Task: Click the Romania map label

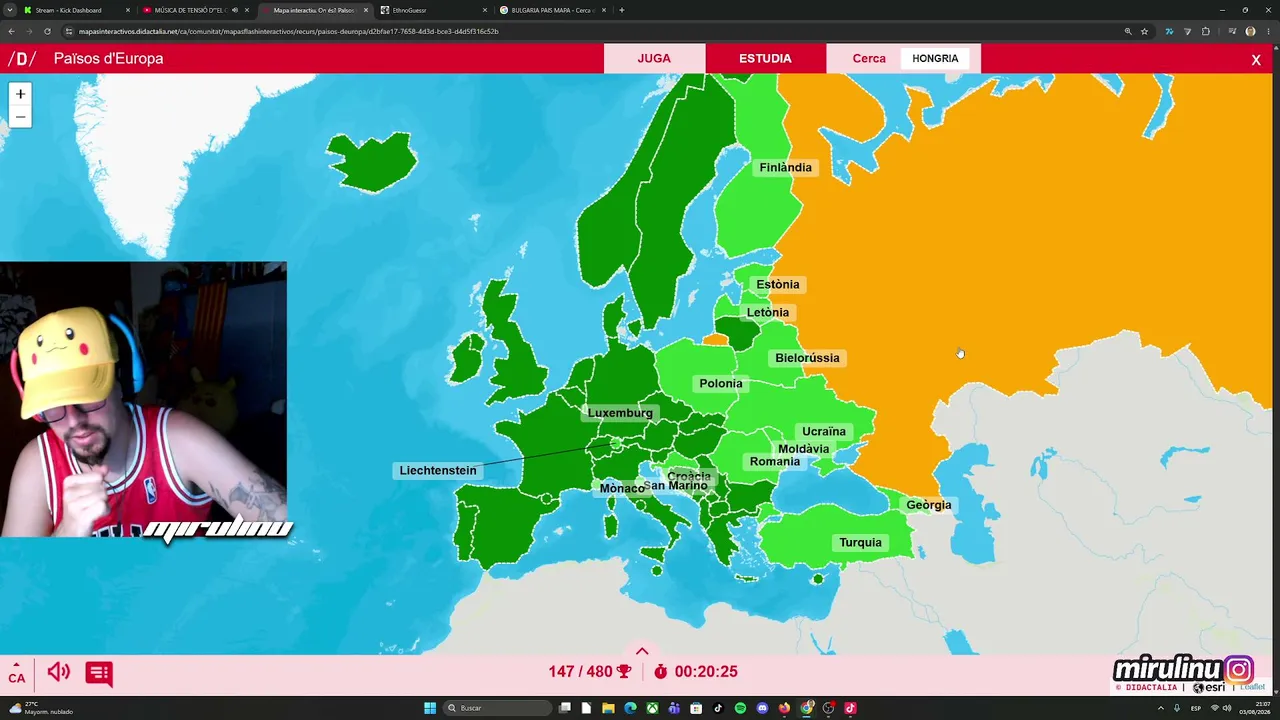Action: pos(775,461)
